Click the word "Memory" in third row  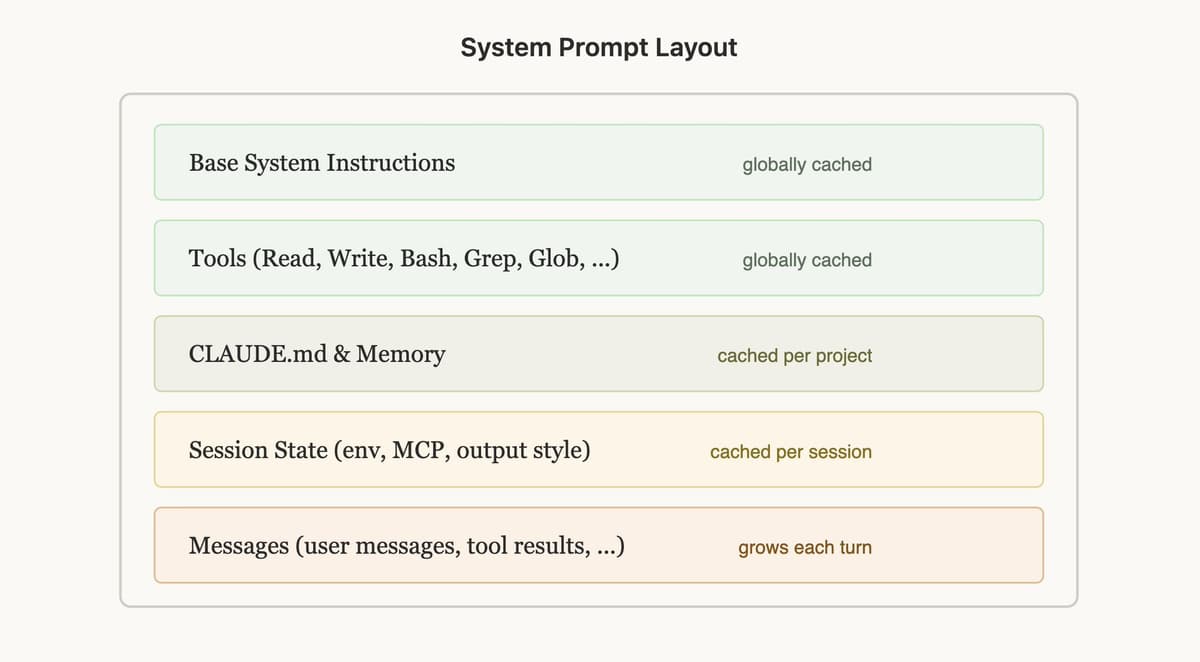tap(401, 355)
